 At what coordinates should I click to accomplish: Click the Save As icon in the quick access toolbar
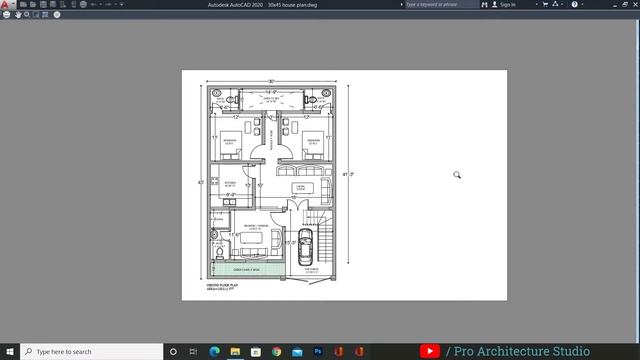(x=53, y=4)
